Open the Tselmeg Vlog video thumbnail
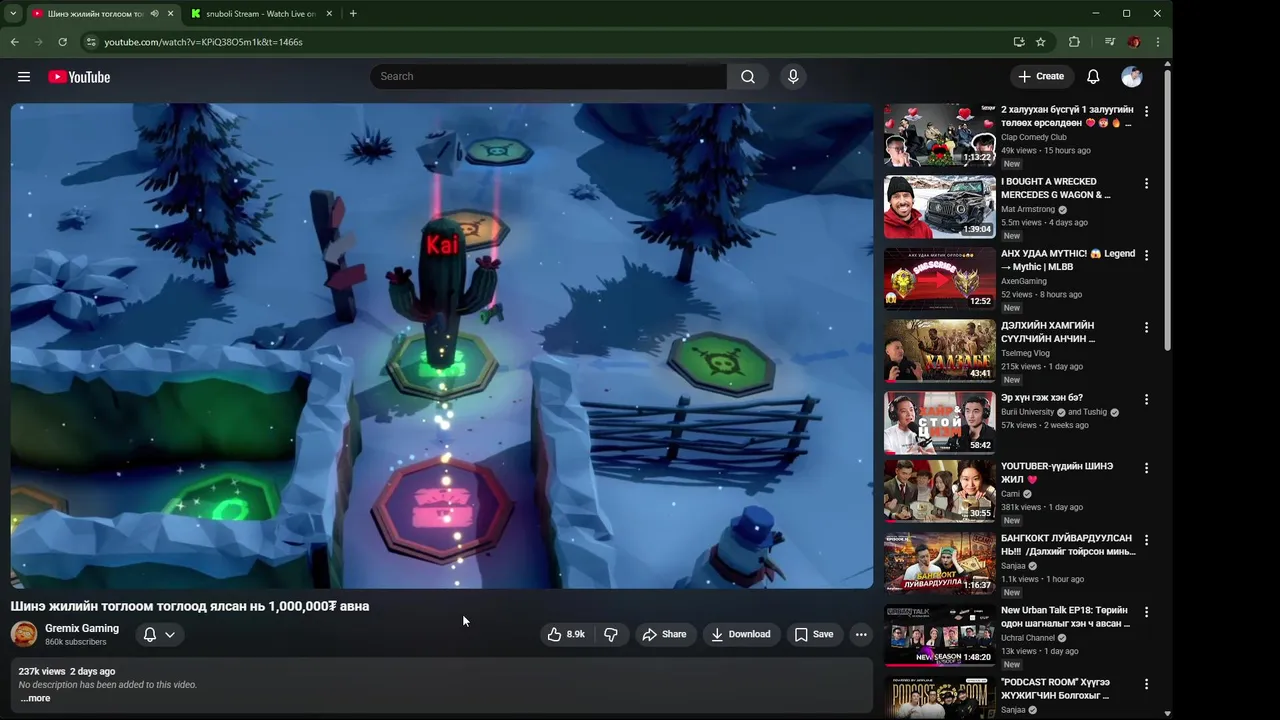 [x=940, y=351]
